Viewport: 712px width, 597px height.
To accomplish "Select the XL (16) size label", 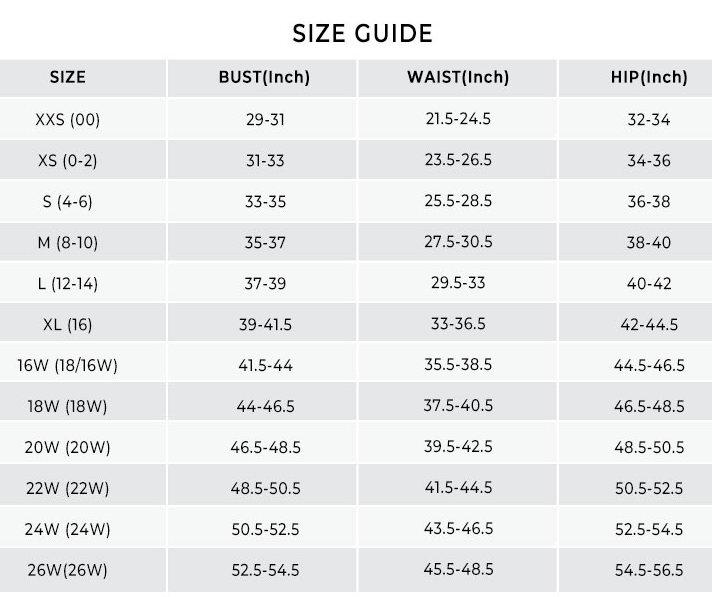I will tap(68, 324).
